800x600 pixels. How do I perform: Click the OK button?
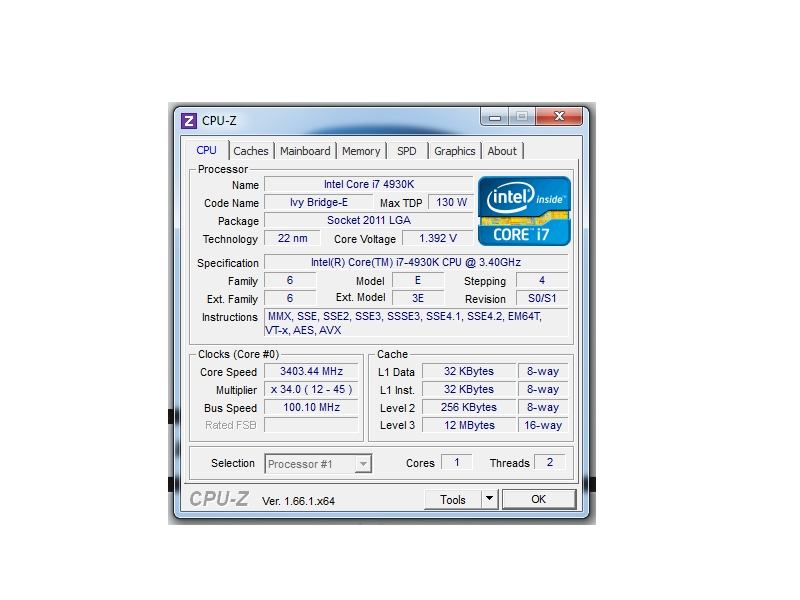coord(539,499)
